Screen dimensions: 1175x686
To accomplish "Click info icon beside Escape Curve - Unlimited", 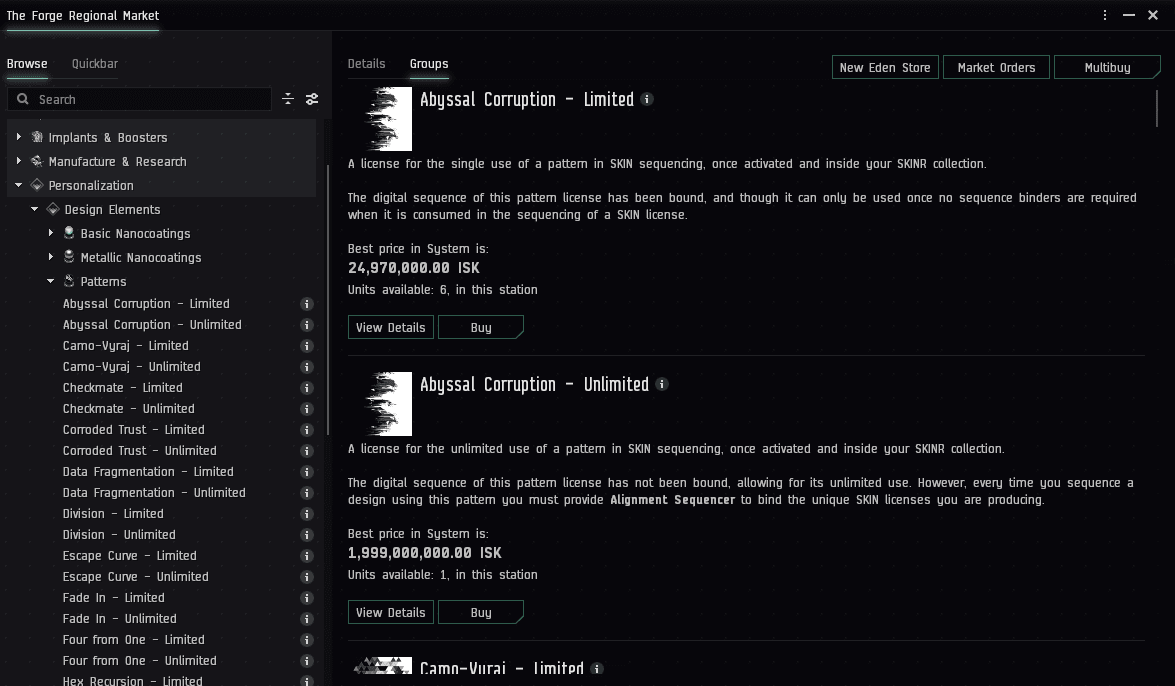I will (307, 577).
